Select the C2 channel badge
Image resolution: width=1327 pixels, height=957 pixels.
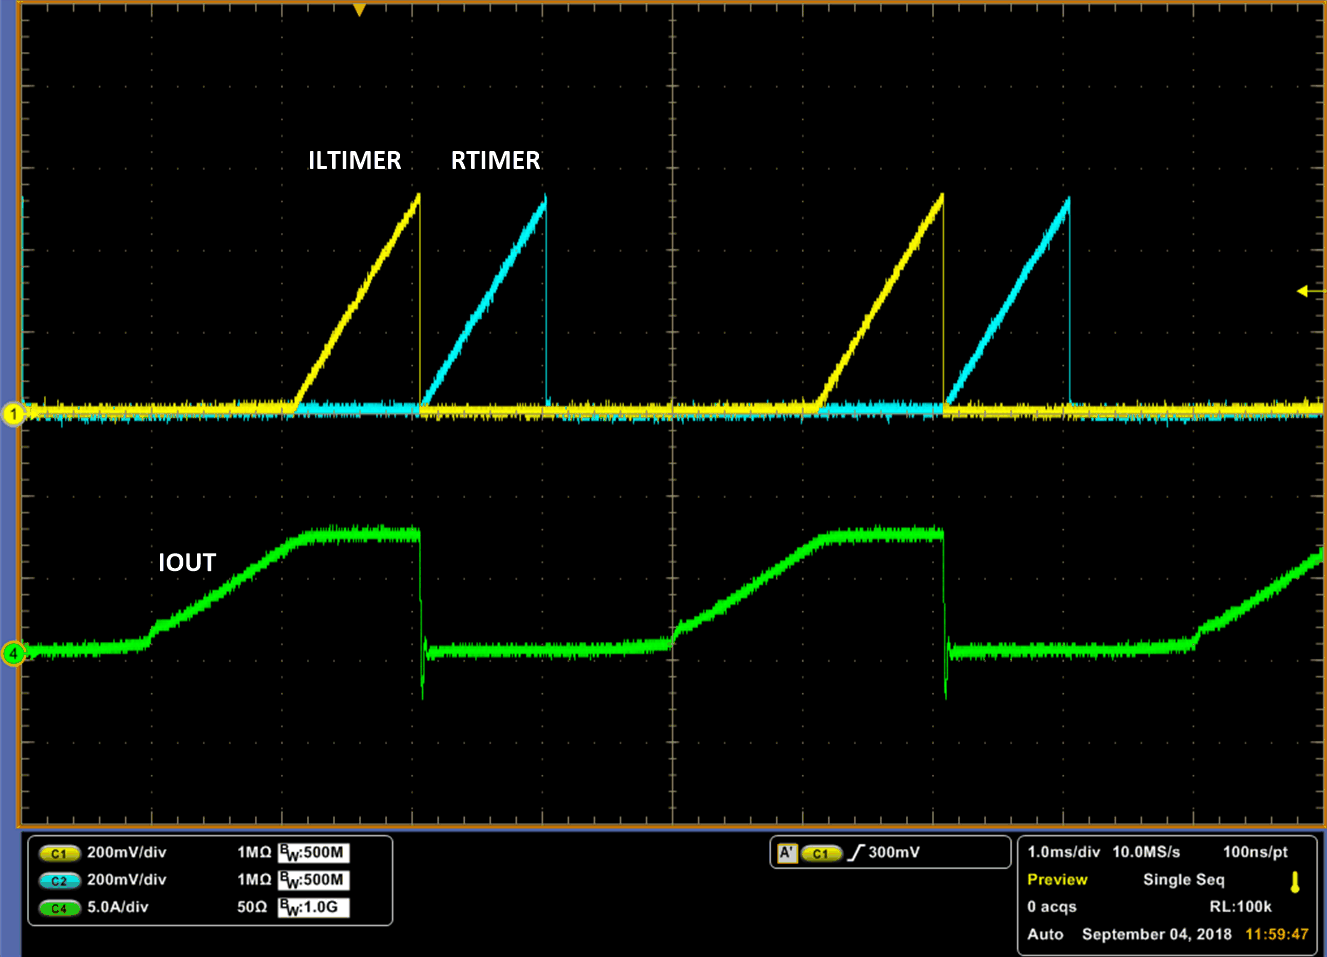60,881
